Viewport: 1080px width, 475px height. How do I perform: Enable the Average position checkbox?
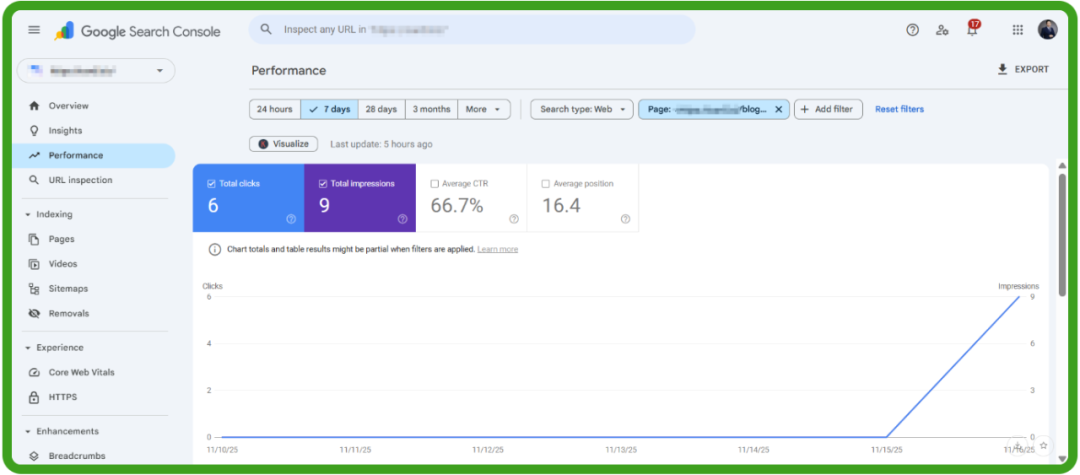[545, 184]
